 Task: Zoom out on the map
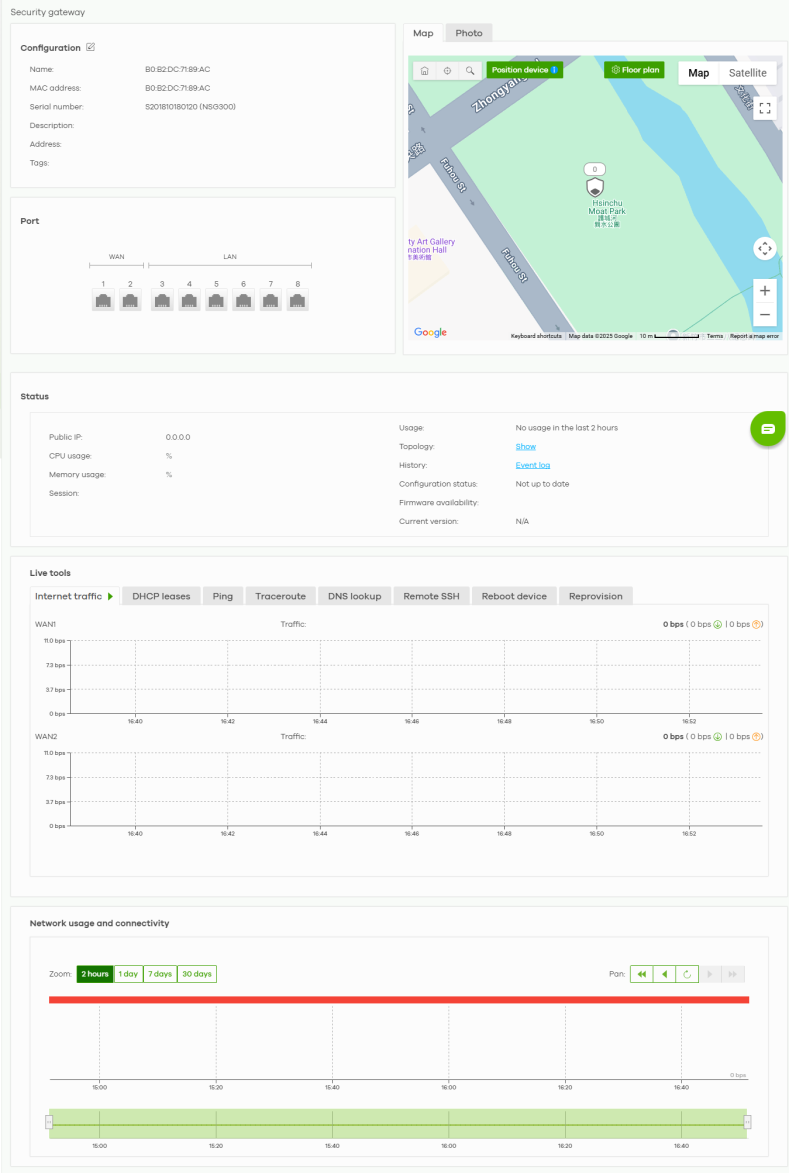point(765,315)
